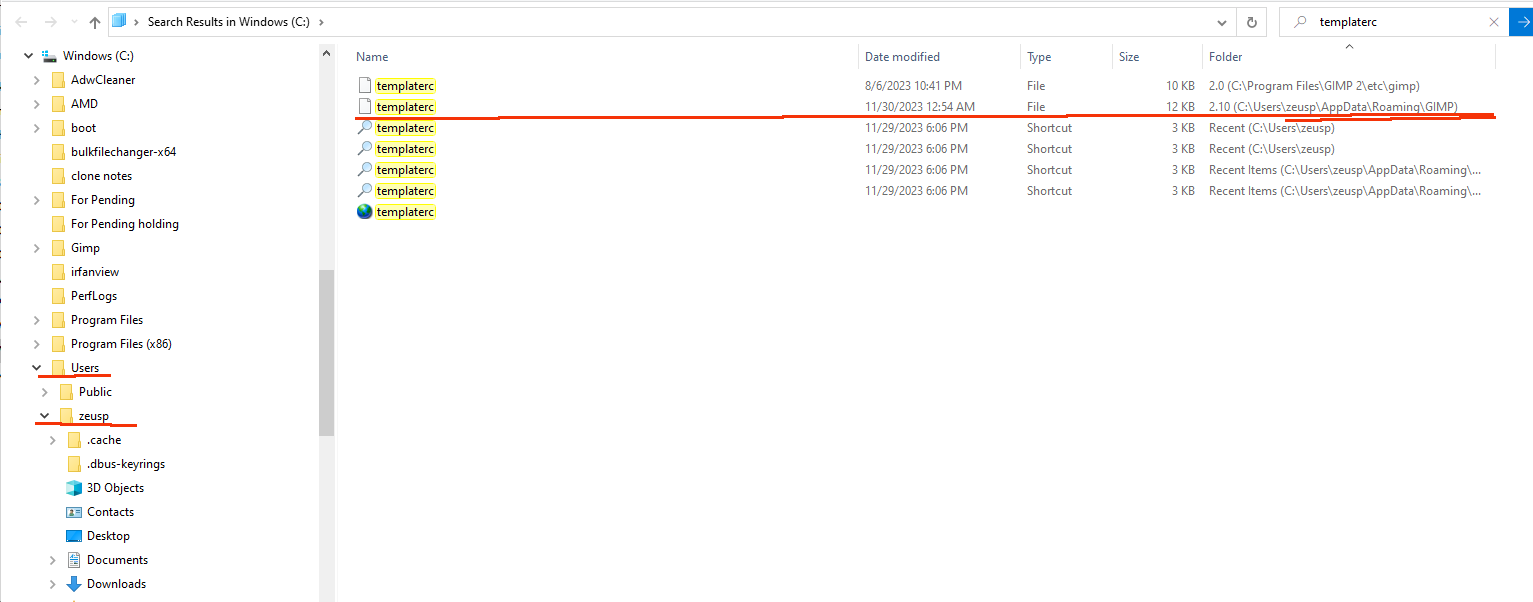Click the drive icon in address bar

pos(120,21)
